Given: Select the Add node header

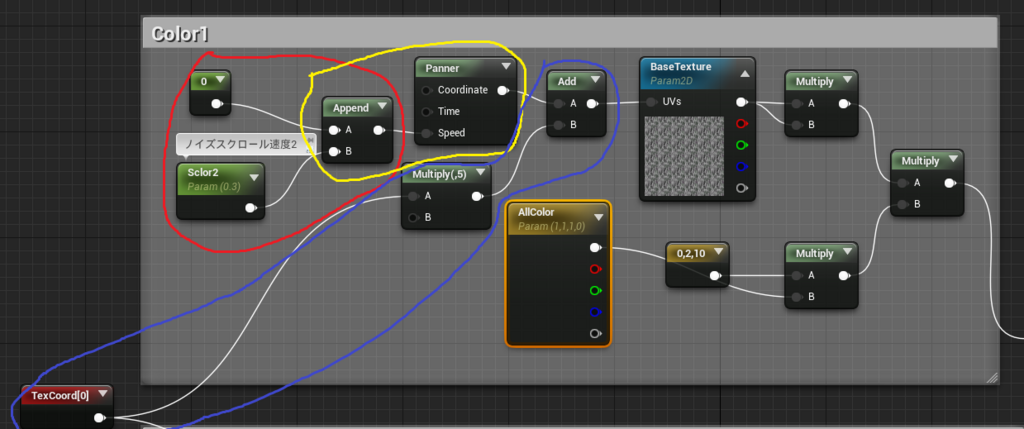Looking at the screenshot, I should point(576,81).
